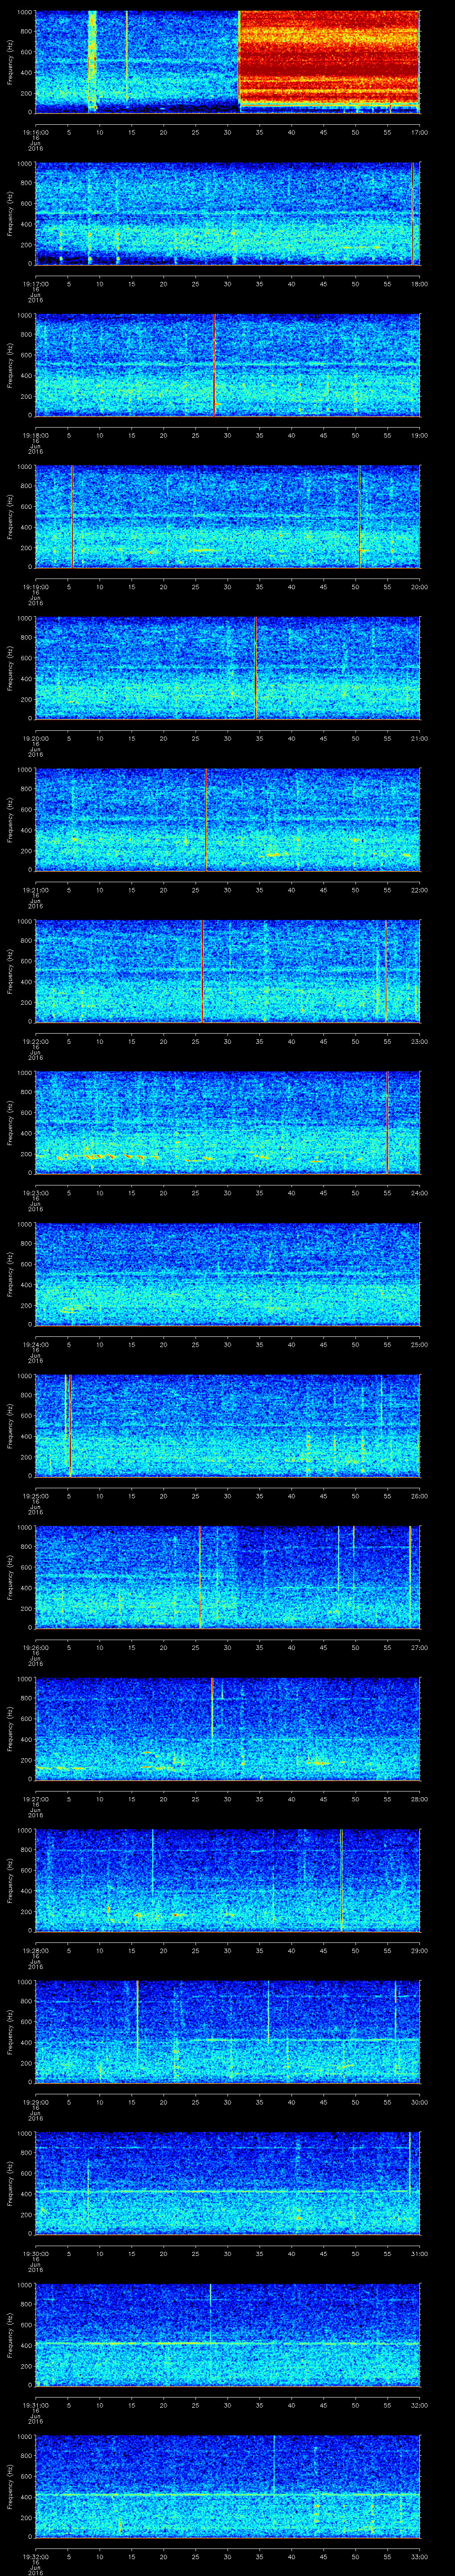Image resolution: width=455 pixels, height=2576 pixels.
Task: Click the spectrogram panel starting at 19:19:00
Action: [227, 516]
